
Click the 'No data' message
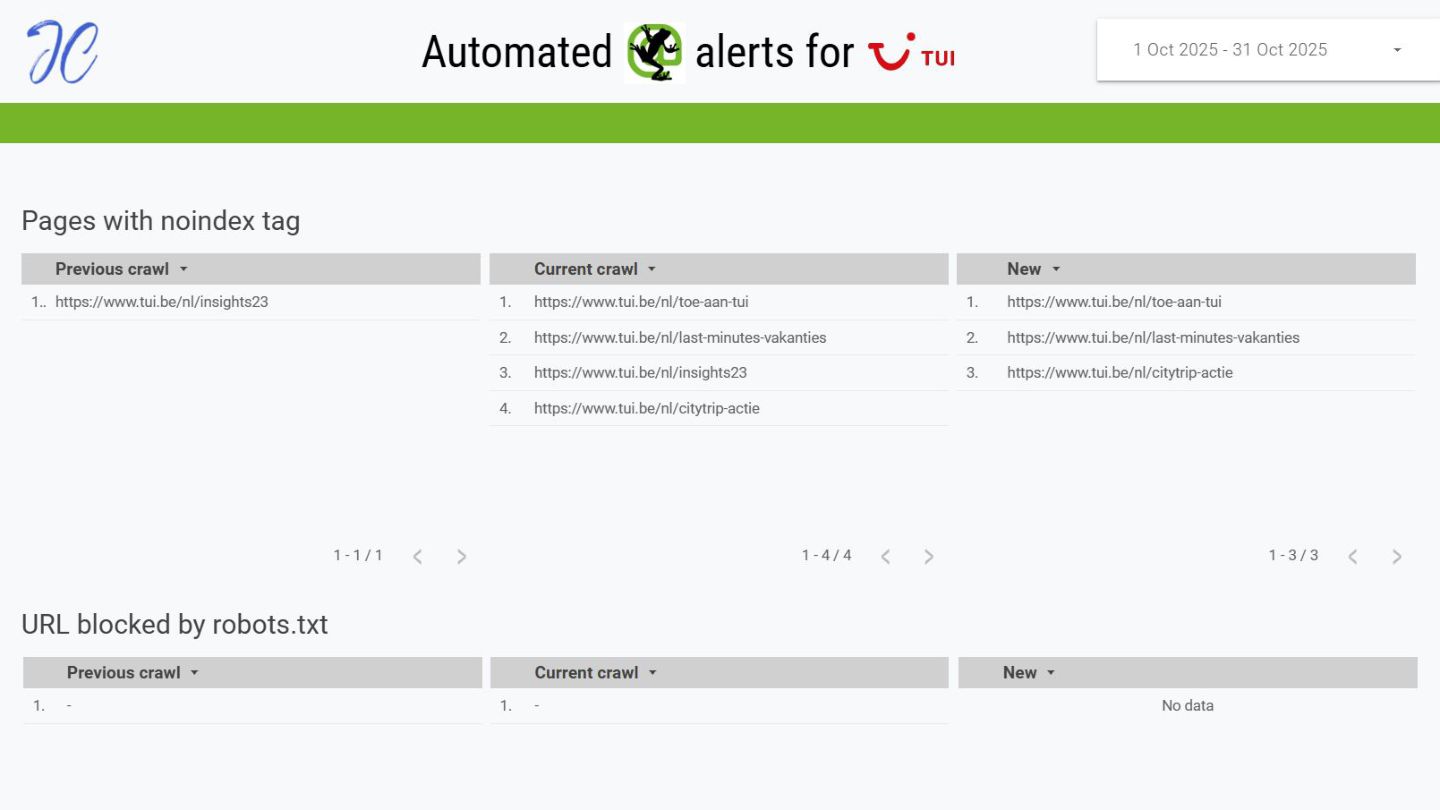click(x=1188, y=706)
